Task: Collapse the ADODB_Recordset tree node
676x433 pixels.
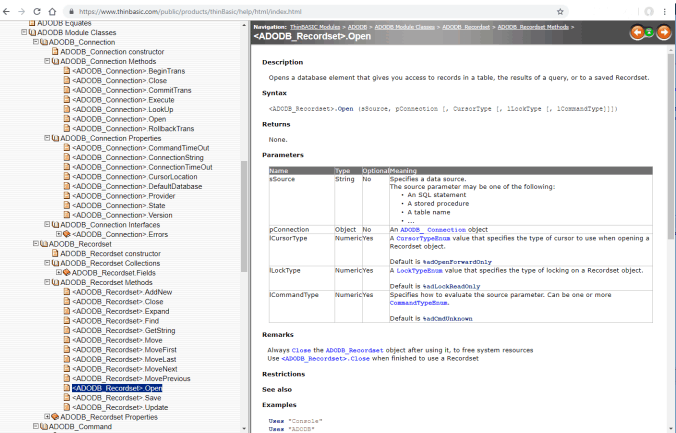Action: click(36, 244)
